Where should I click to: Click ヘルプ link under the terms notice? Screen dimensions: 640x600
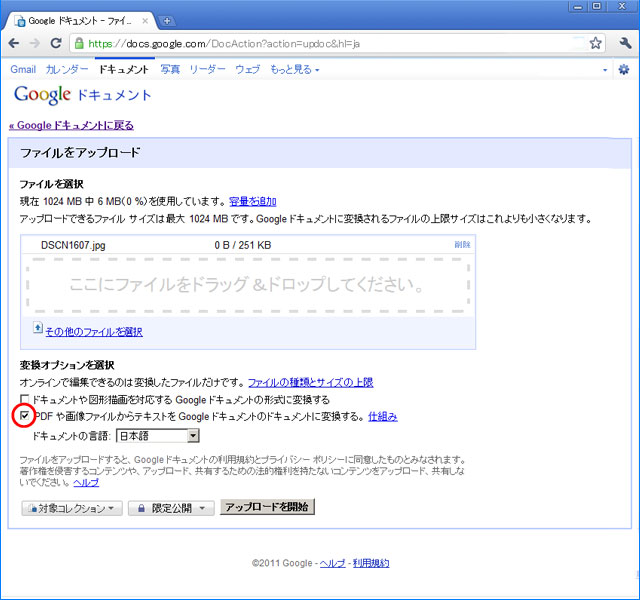click(x=86, y=482)
